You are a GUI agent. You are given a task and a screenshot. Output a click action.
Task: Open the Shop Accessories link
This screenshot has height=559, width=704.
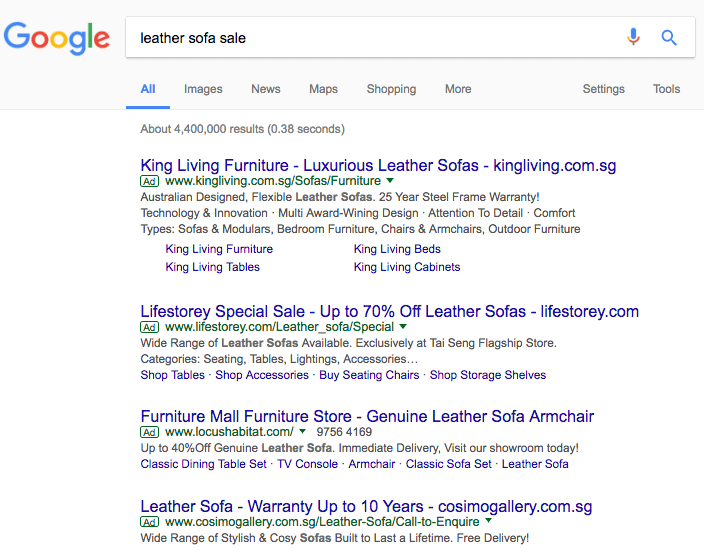[x=262, y=375]
